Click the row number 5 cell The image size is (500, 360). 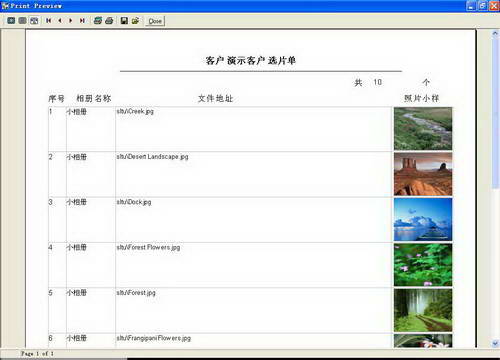pyautogui.click(x=50, y=293)
